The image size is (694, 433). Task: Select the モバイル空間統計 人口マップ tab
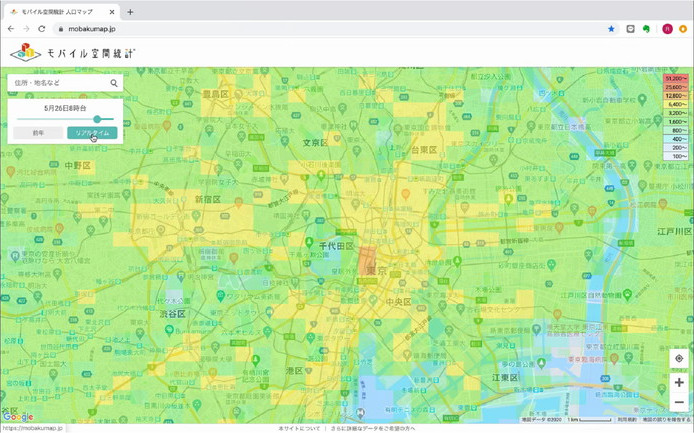62,12
